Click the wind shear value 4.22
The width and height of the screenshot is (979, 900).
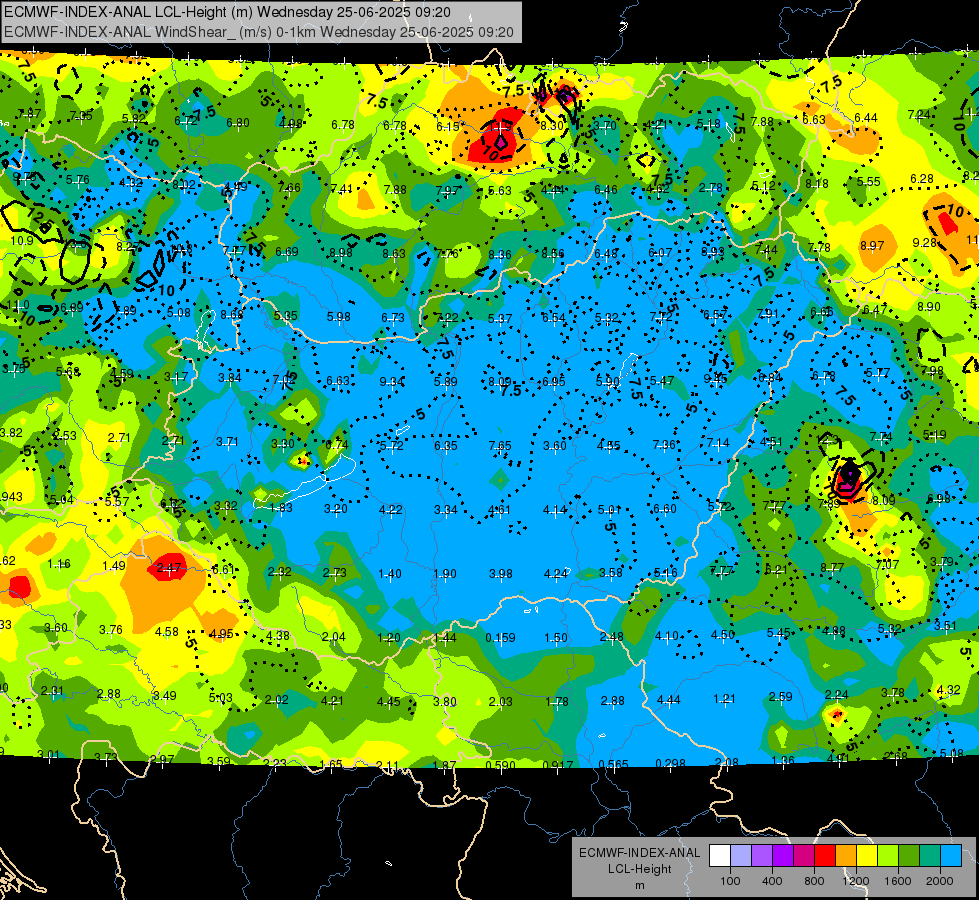[x=391, y=510]
